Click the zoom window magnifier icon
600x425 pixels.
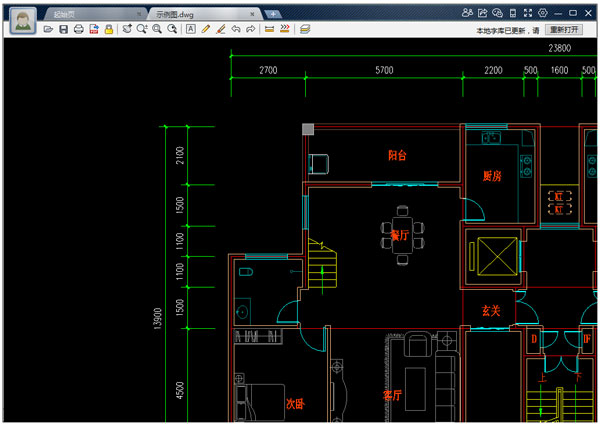coord(157,29)
